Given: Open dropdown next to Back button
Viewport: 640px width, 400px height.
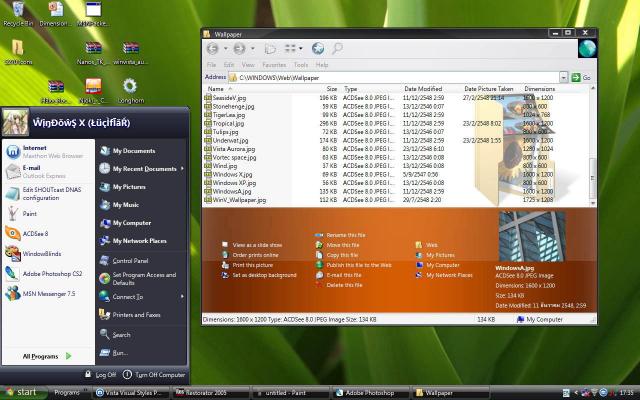Looking at the screenshot, I should pyautogui.click(x=225, y=49).
